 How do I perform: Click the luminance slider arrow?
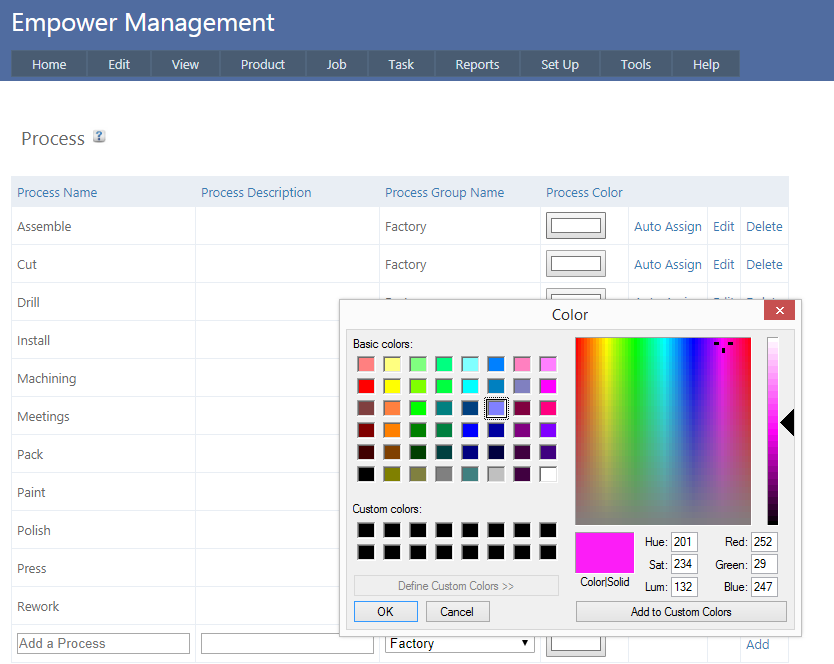pos(787,424)
